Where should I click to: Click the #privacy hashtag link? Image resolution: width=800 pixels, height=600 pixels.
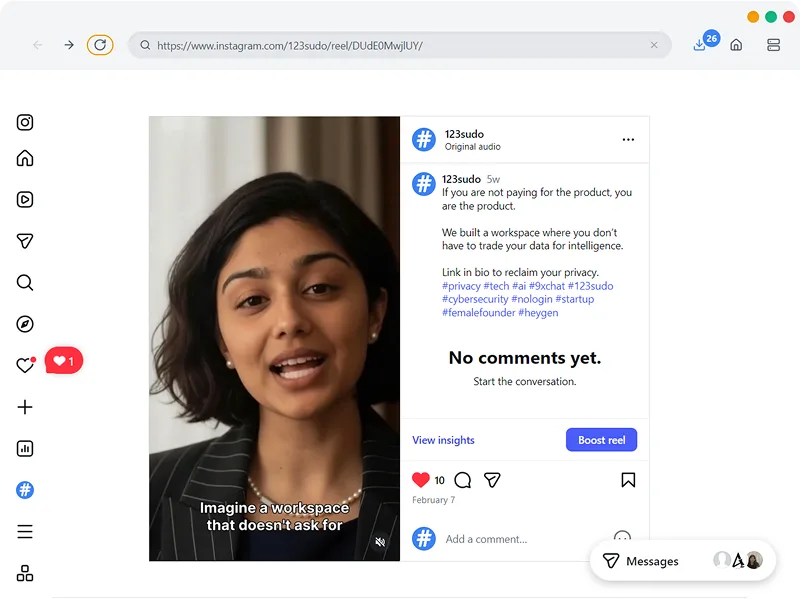[459, 285]
